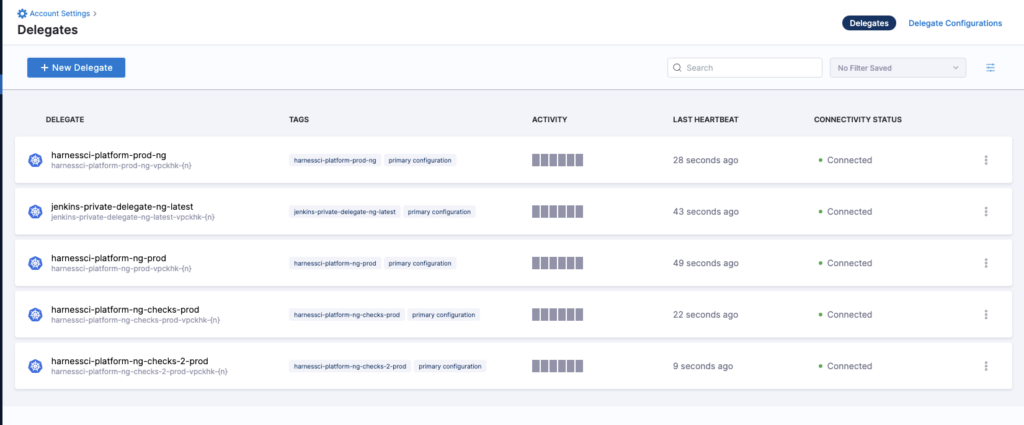Click primary configuration tag in harnessci-platform-ng-checks-prod row
The image size is (1024, 425).
point(444,315)
